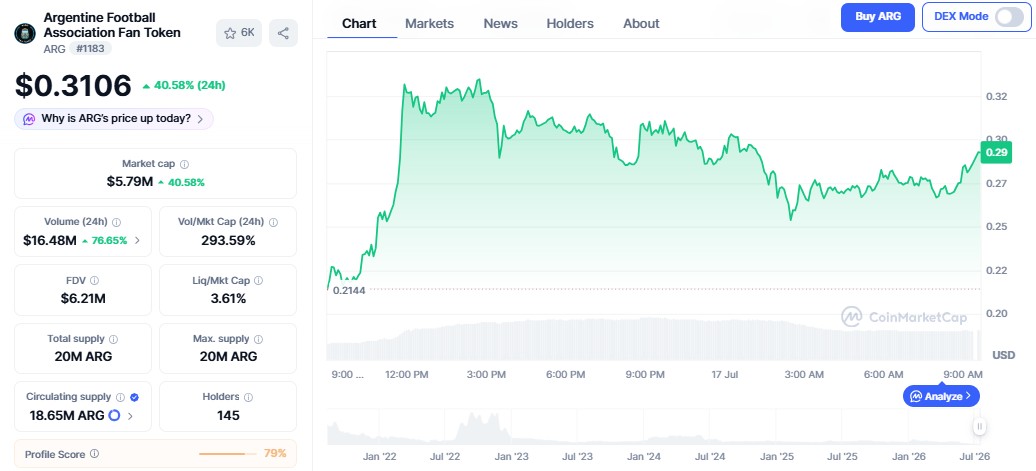Click the 79% profile score value

[275, 454]
